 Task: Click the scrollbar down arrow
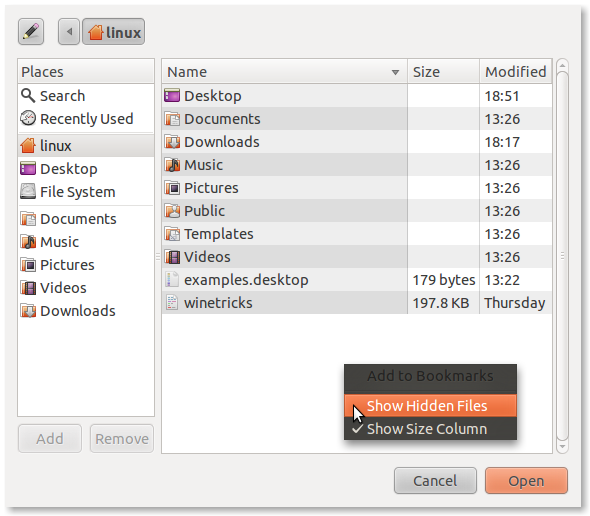(562, 447)
